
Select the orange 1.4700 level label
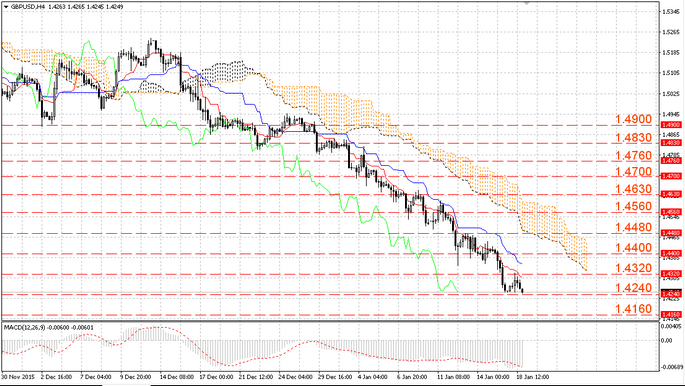(x=633, y=172)
